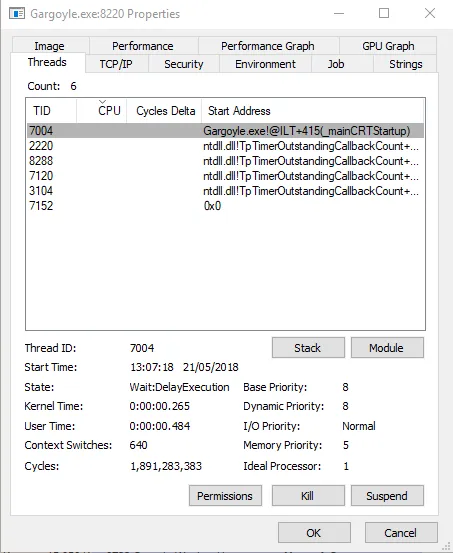Click the Thread ID value 7004 below list
Screen dimensions: 453x553
point(142,348)
